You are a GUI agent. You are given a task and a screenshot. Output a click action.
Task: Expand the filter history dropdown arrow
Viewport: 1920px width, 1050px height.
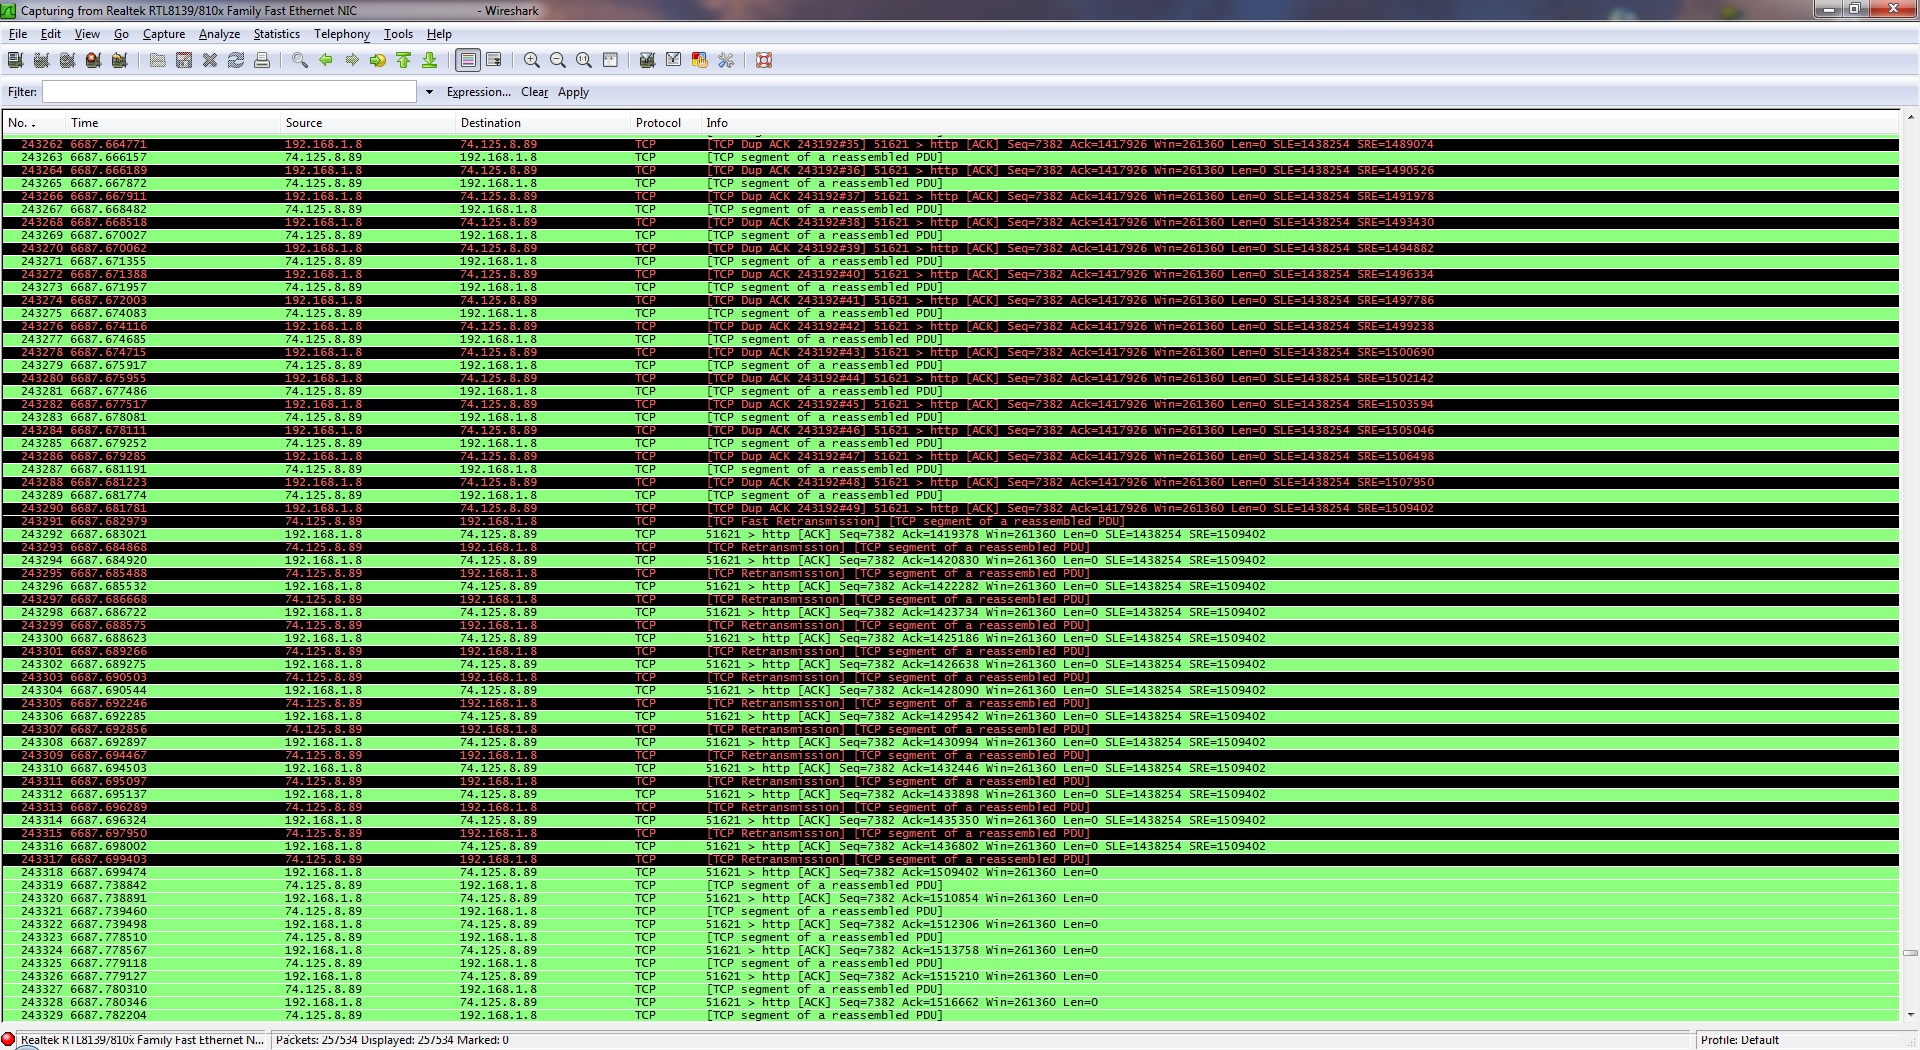click(429, 92)
